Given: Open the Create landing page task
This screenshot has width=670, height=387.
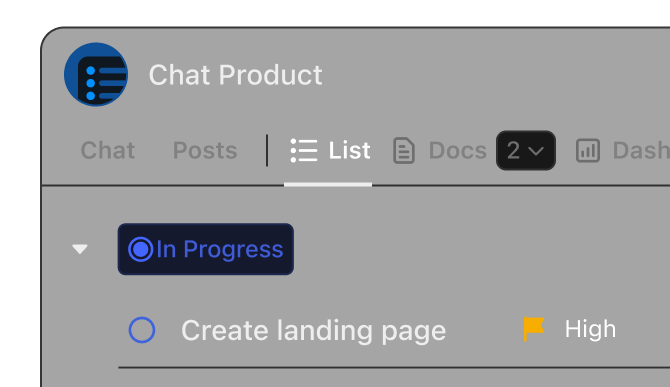Looking at the screenshot, I should point(313,330).
